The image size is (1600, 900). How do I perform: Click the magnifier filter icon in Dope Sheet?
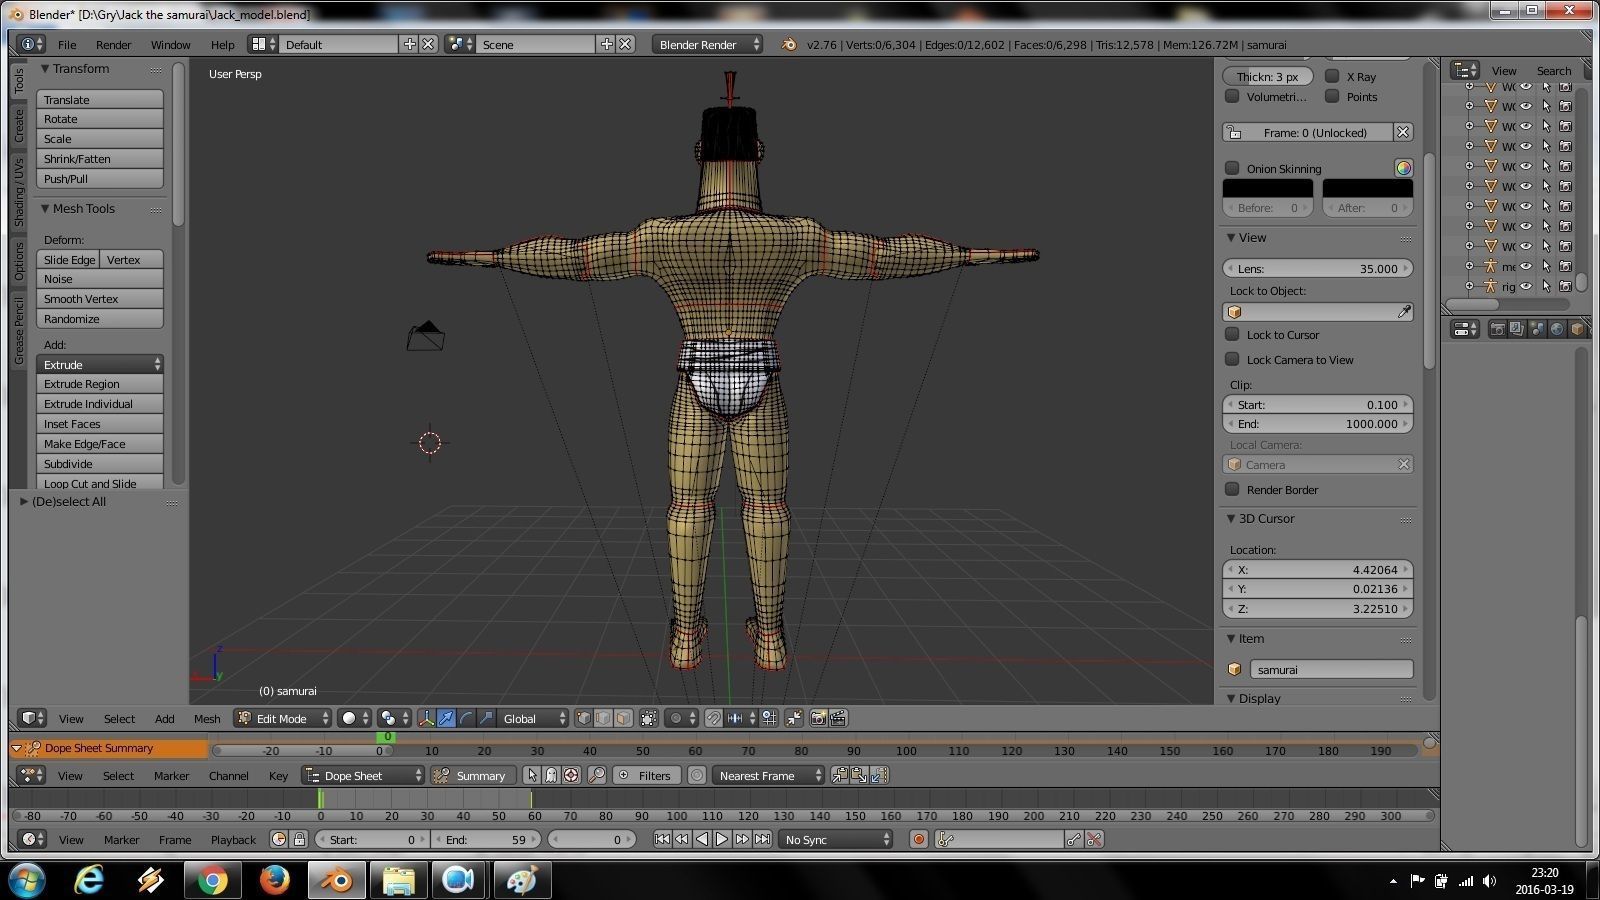(597, 775)
